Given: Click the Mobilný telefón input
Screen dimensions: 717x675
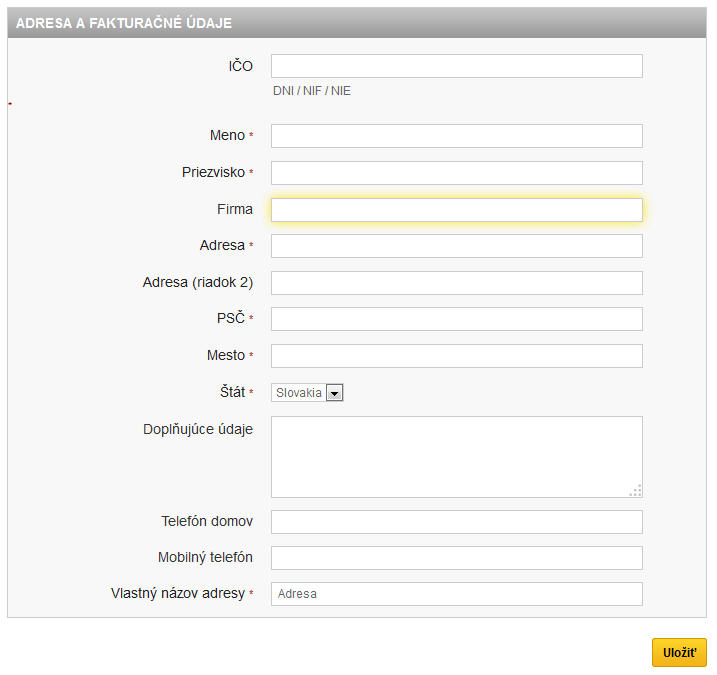Looking at the screenshot, I should (x=456, y=558).
